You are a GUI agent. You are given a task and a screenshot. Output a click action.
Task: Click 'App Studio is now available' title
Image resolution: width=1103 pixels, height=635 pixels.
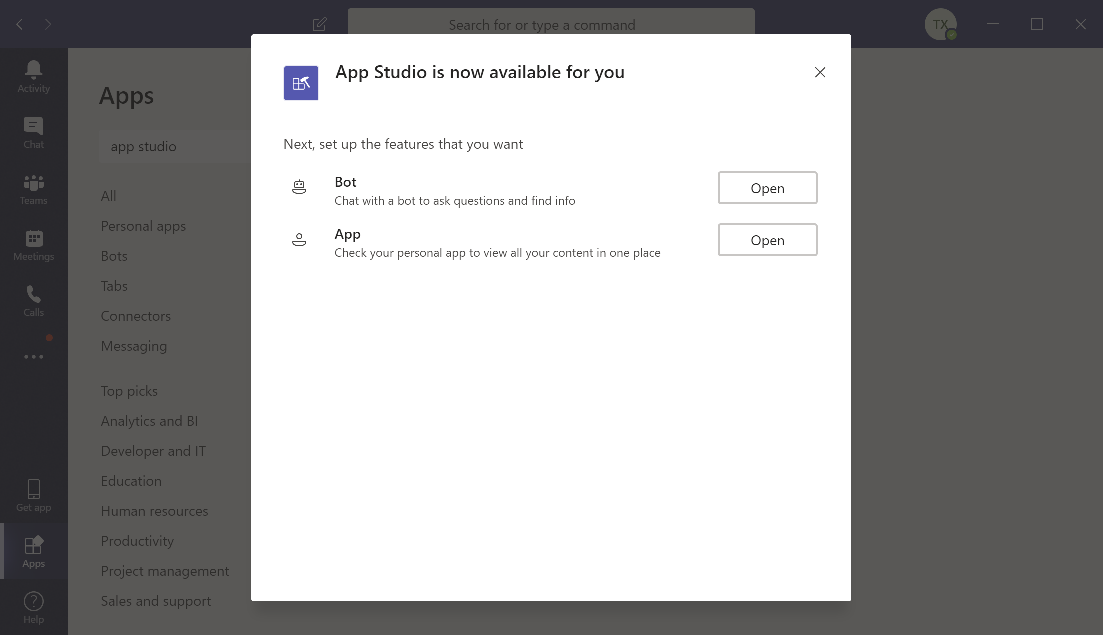[480, 72]
